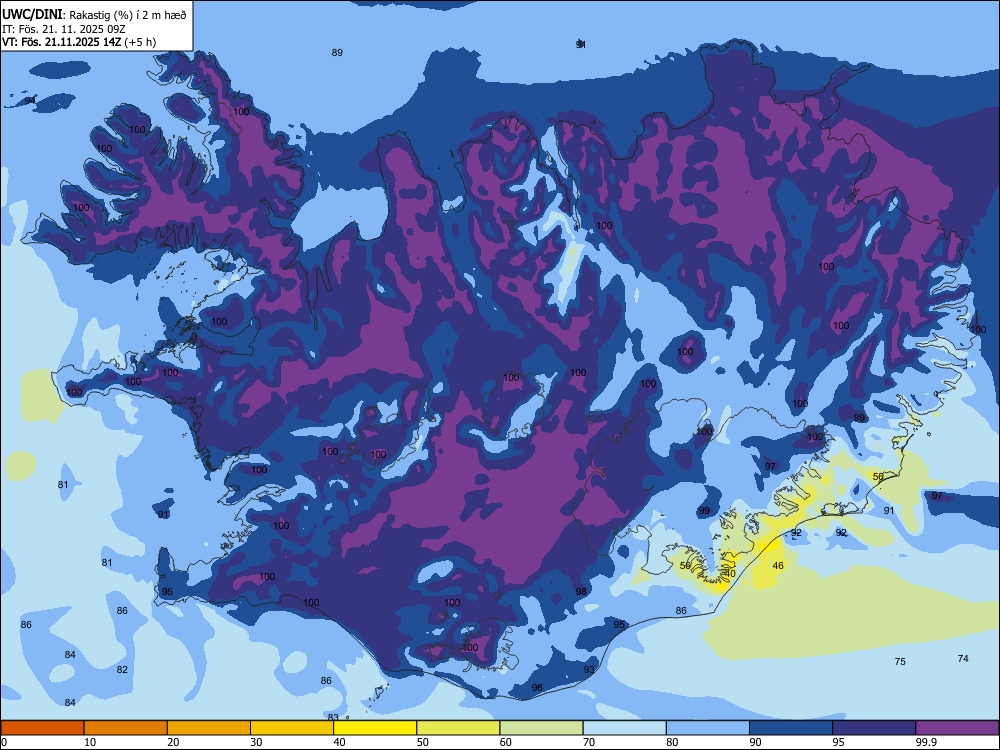Select the 93 value on the south coast

point(589,670)
